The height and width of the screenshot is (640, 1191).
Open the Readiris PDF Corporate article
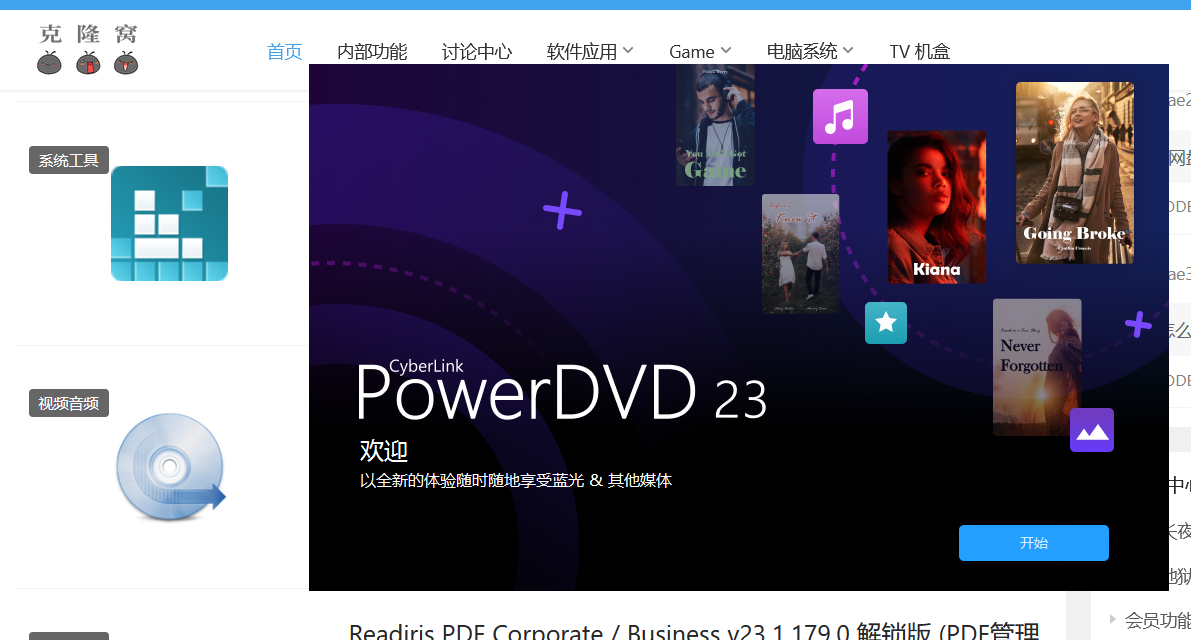[x=693, y=631]
